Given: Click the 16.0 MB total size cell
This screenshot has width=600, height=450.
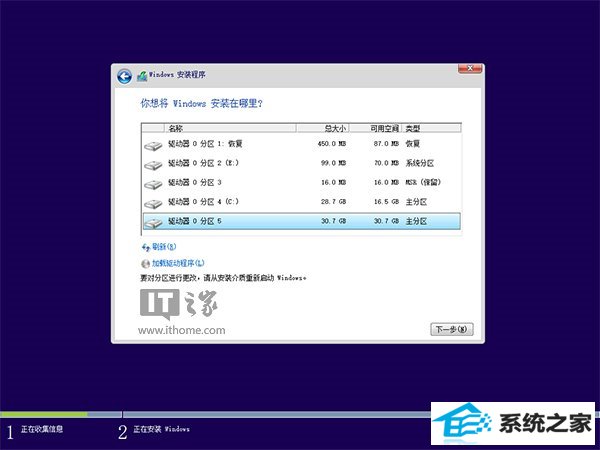Looking at the screenshot, I should tap(333, 183).
